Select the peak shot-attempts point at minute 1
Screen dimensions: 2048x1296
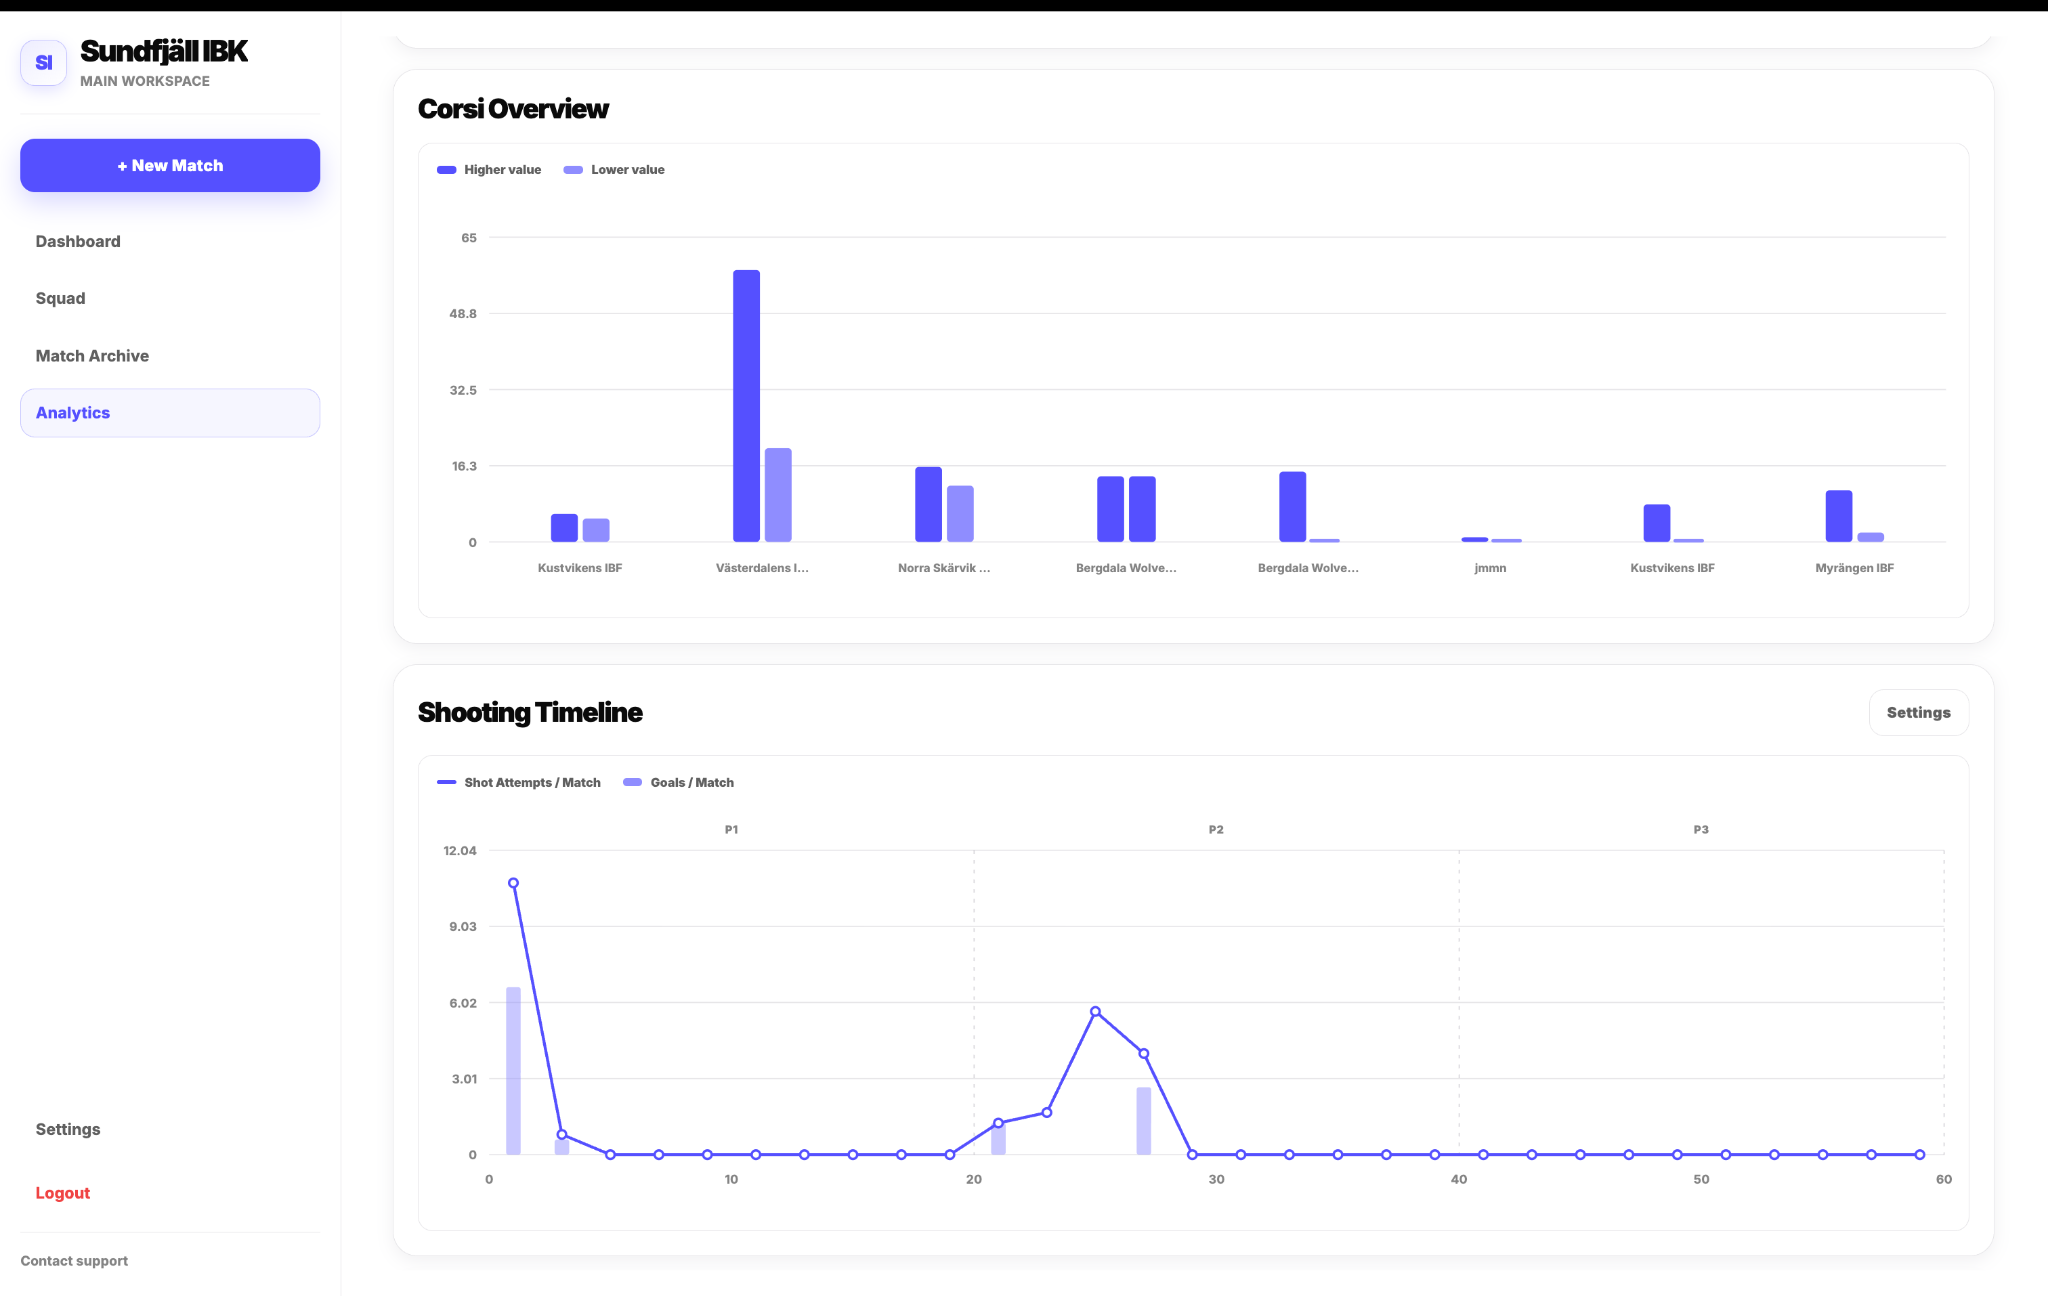(513, 883)
